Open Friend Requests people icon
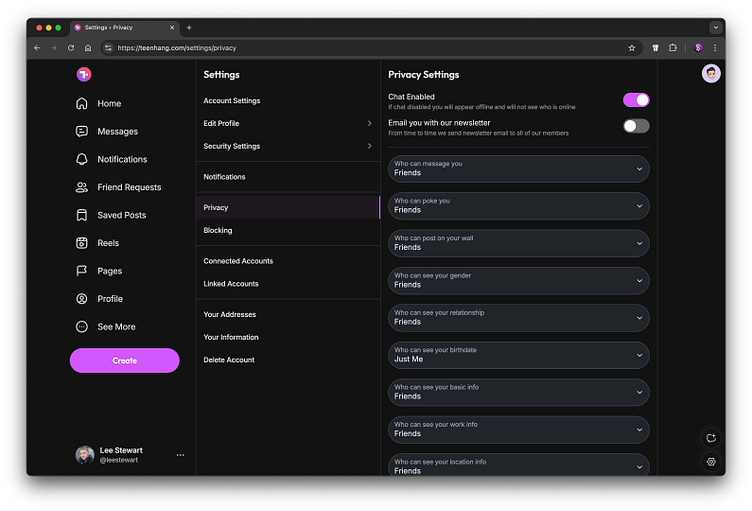Viewport: 752px width, 511px height. click(82, 187)
